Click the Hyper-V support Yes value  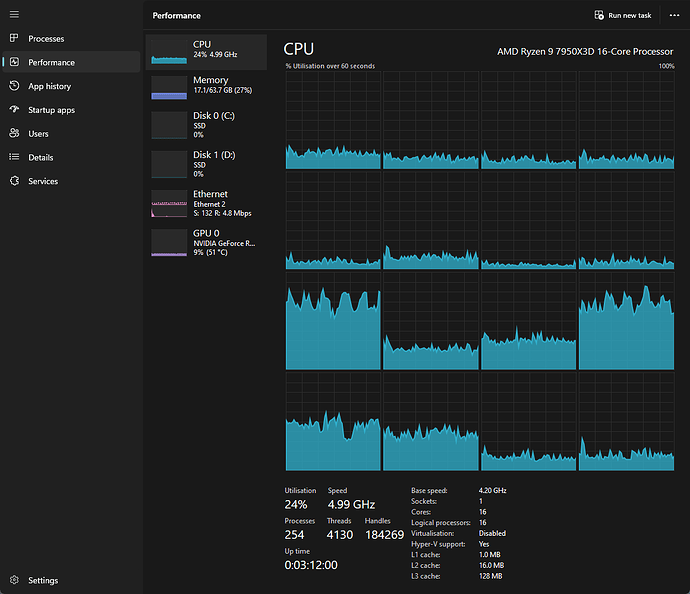pos(484,544)
